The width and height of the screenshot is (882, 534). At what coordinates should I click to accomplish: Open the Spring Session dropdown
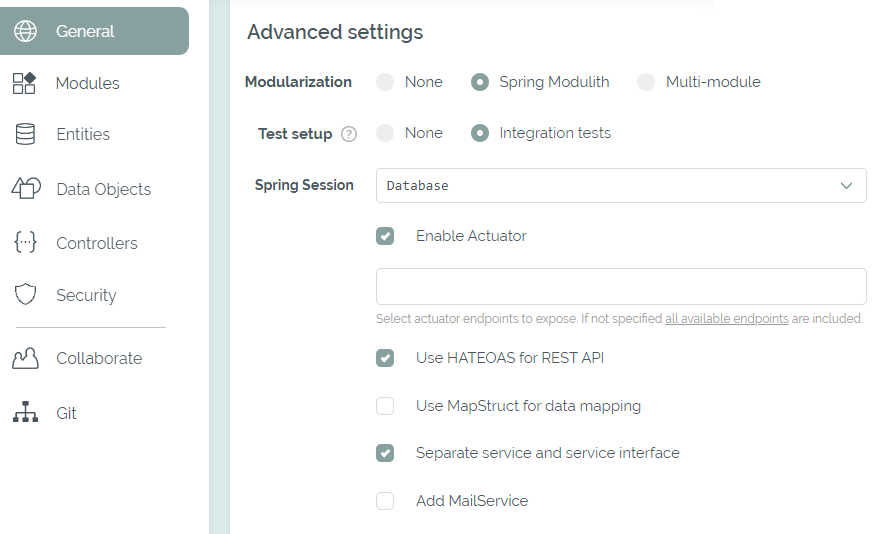tap(621, 186)
